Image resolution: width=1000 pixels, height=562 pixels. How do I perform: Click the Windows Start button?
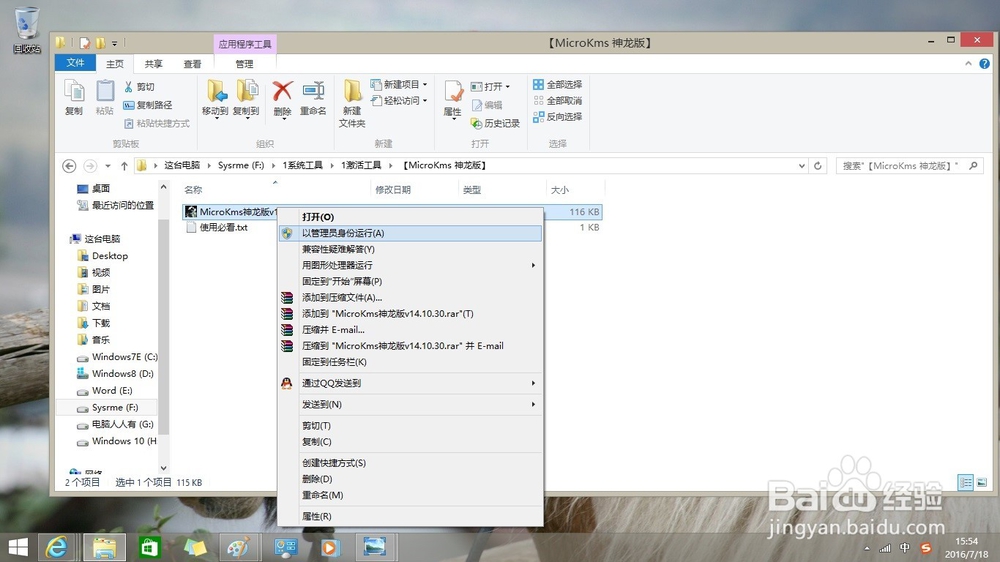pos(18,547)
